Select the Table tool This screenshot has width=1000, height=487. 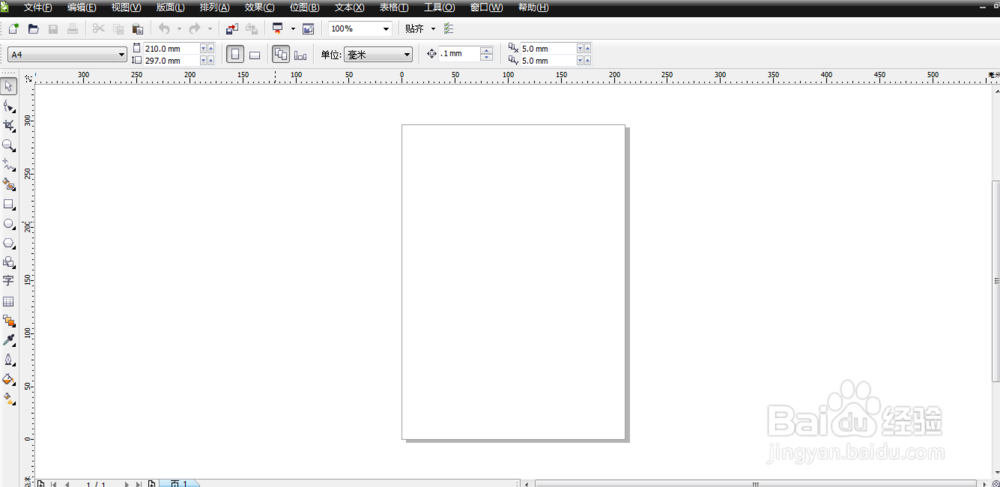pos(9,302)
